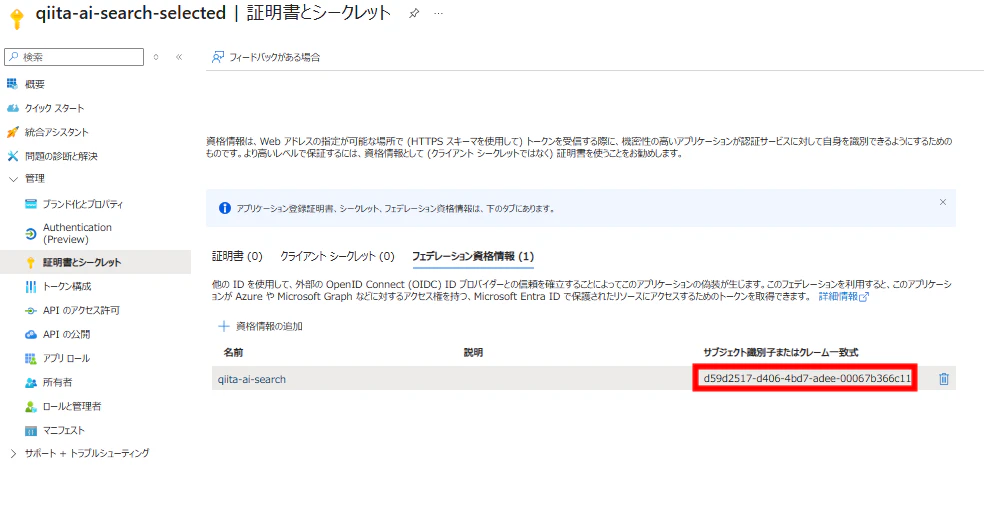Open クイック スタート in sidebar
Image resolution: width=984 pixels, height=513 pixels.
tap(54, 108)
